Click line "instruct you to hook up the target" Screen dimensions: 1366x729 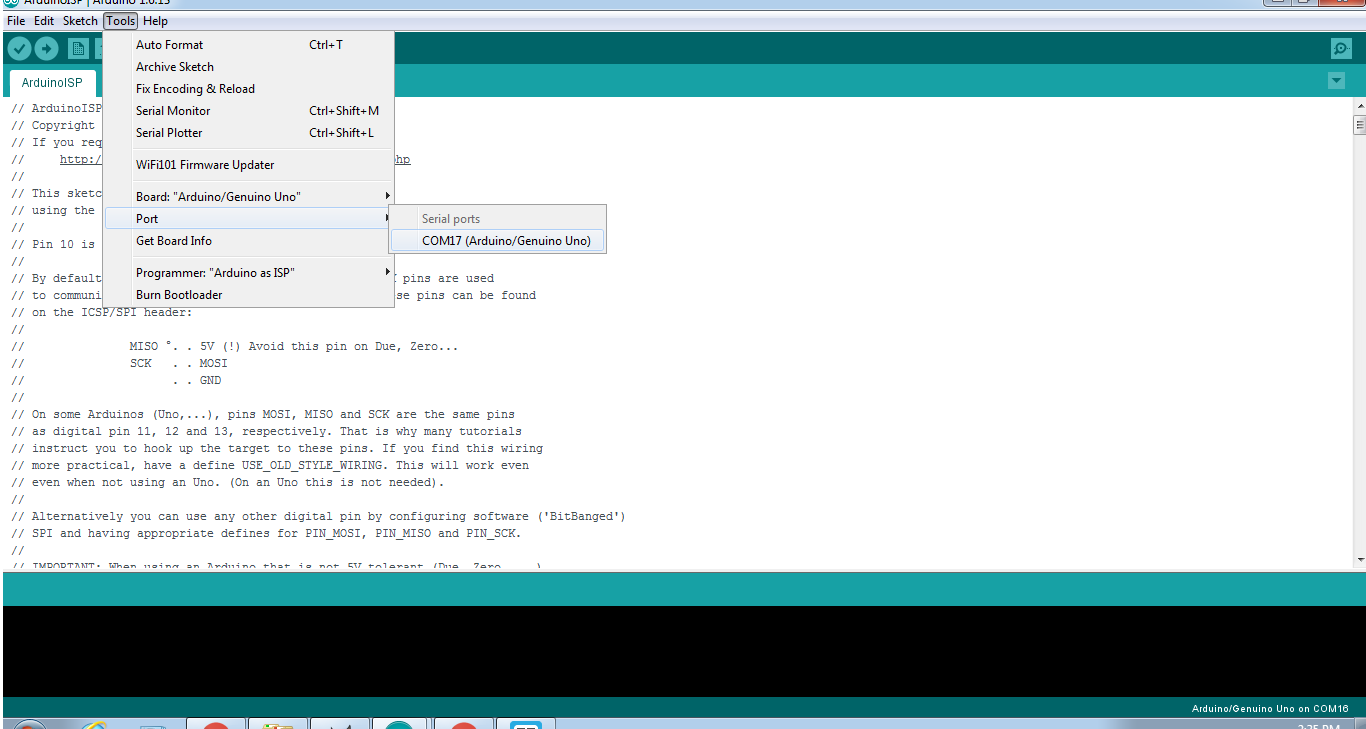[277, 449]
